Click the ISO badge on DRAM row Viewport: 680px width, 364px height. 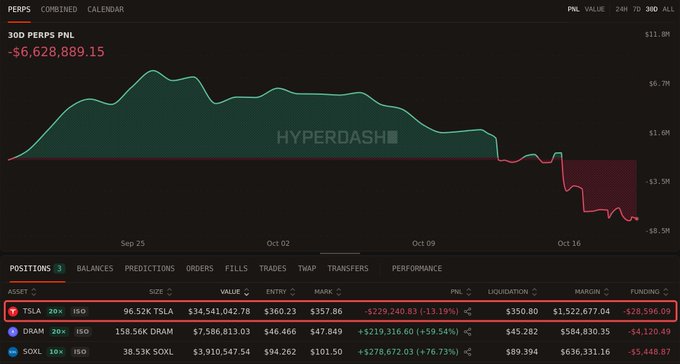coord(82,332)
